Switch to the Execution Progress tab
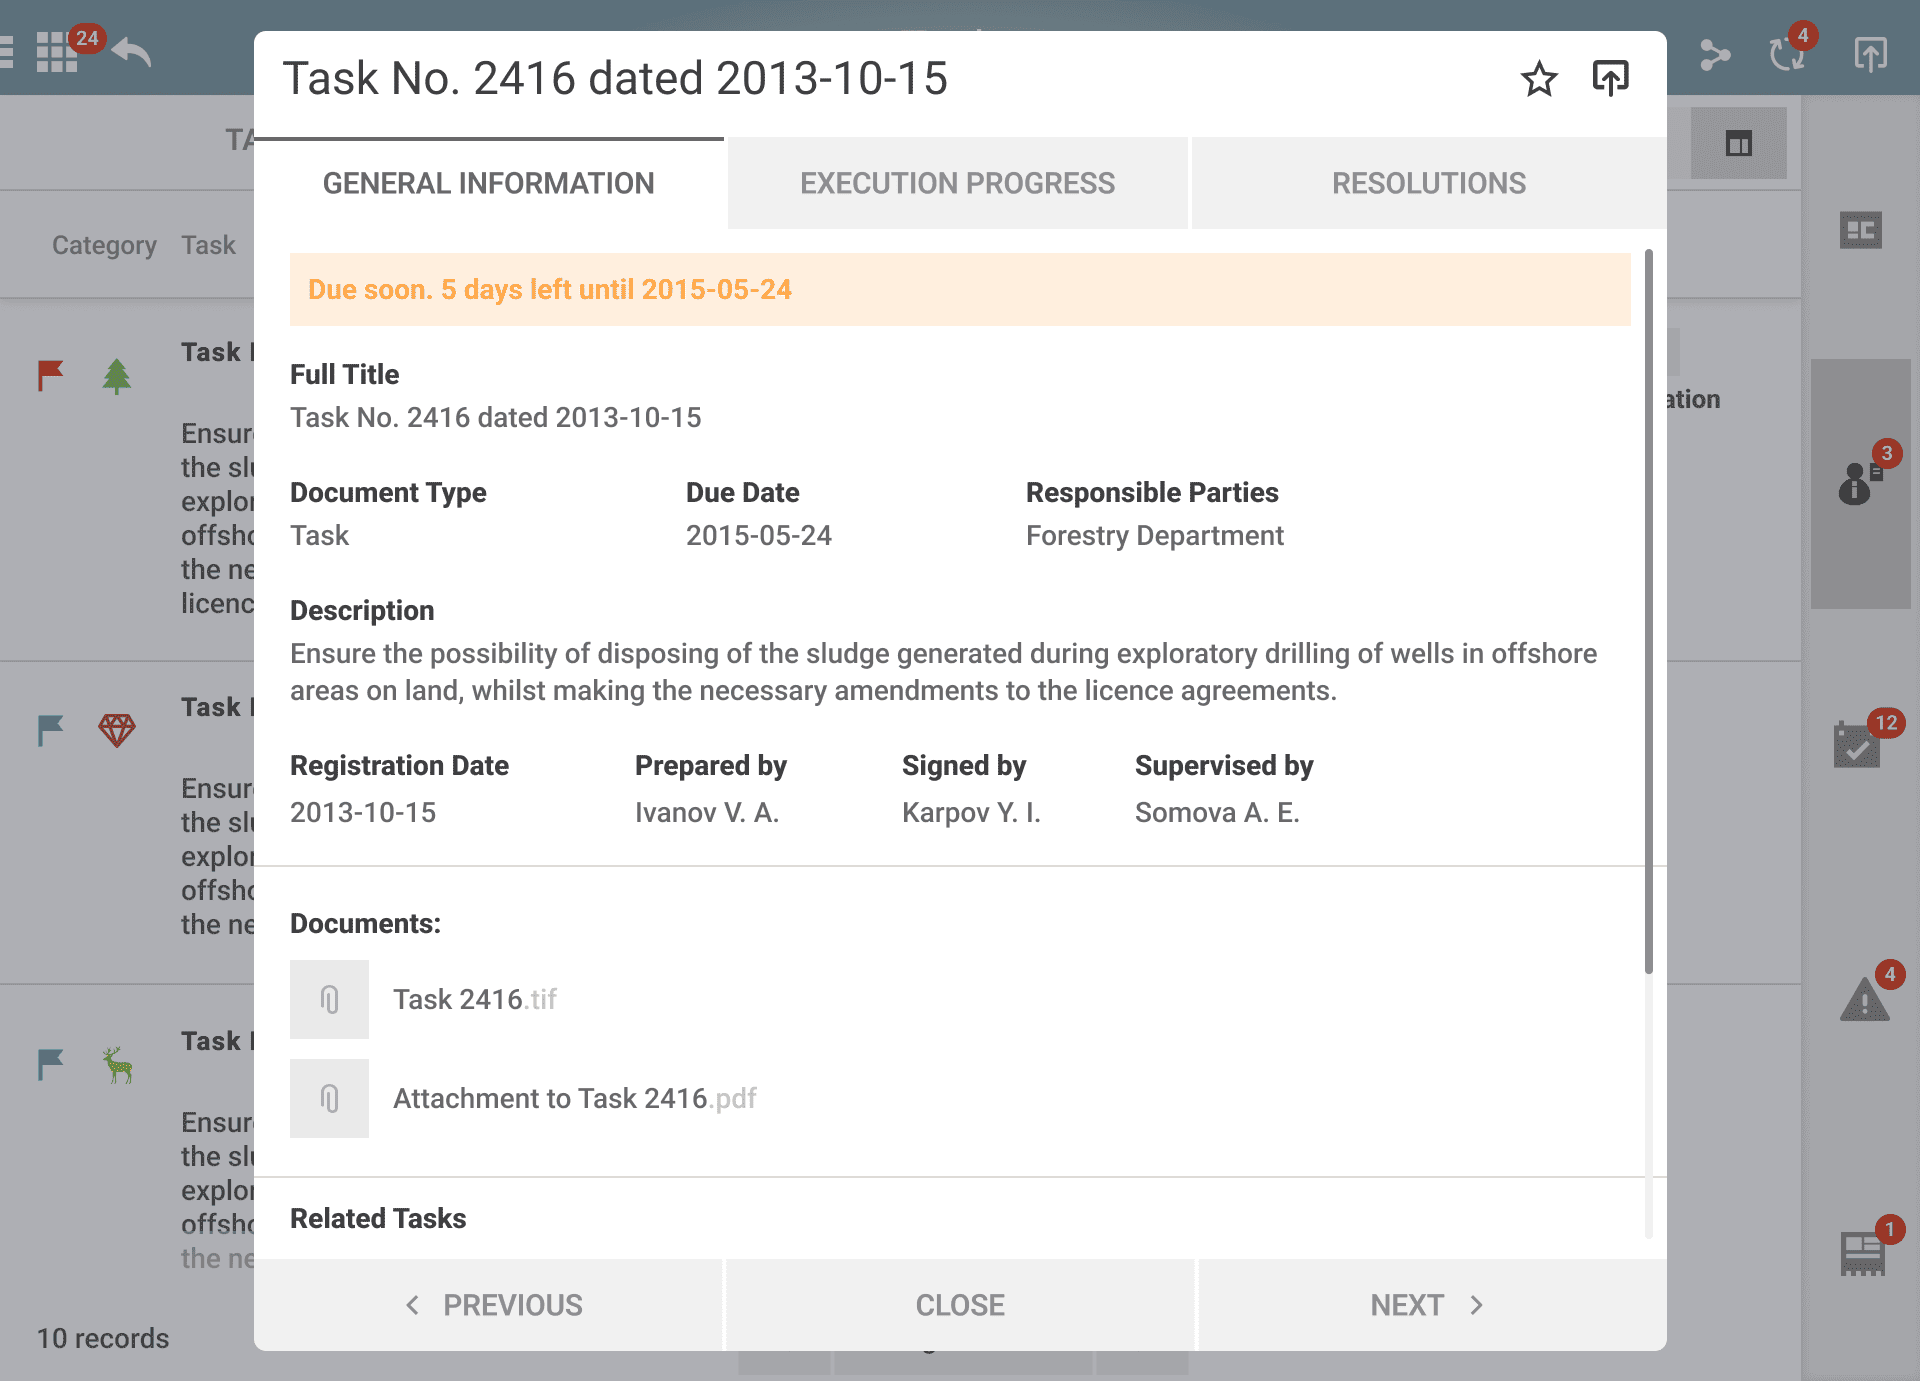The width and height of the screenshot is (1920, 1381). point(957,184)
